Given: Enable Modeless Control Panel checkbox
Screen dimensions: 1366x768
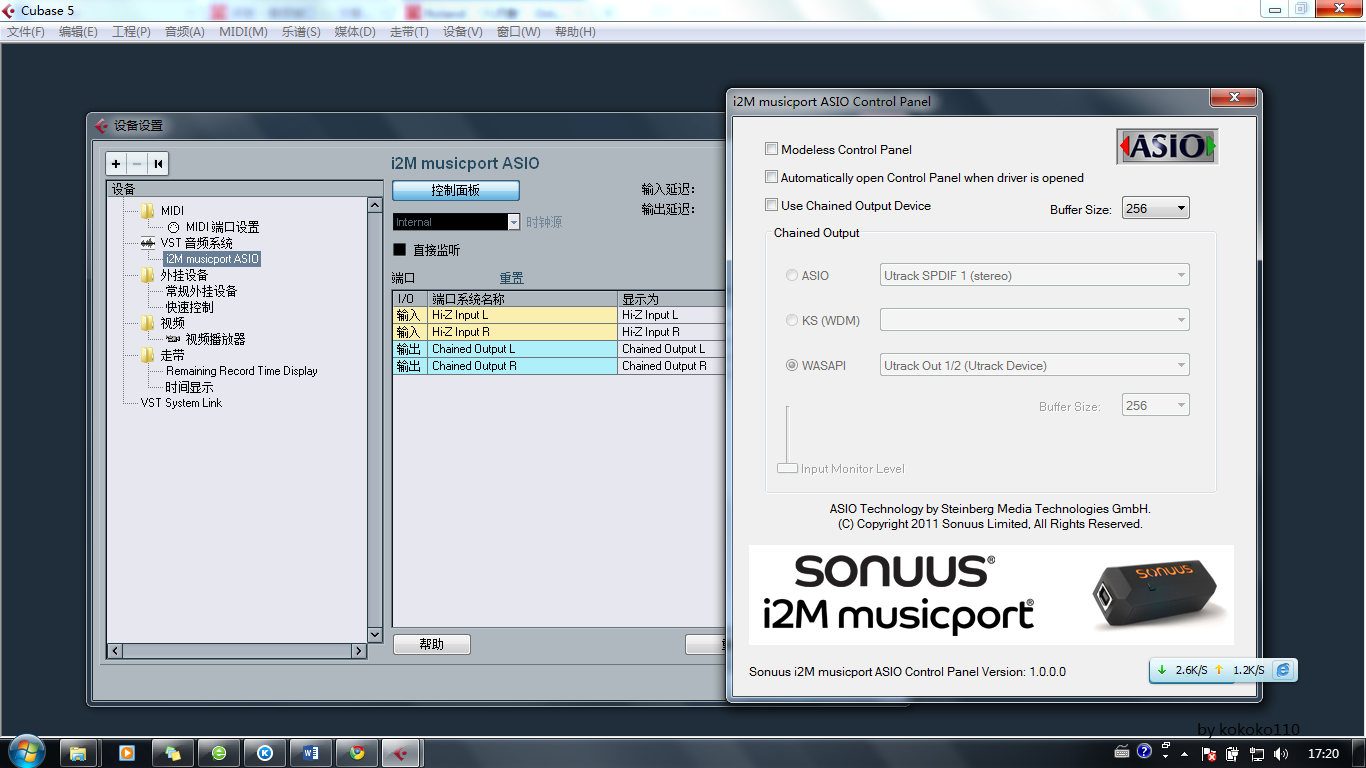Looking at the screenshot, I should tap(771, 149).
